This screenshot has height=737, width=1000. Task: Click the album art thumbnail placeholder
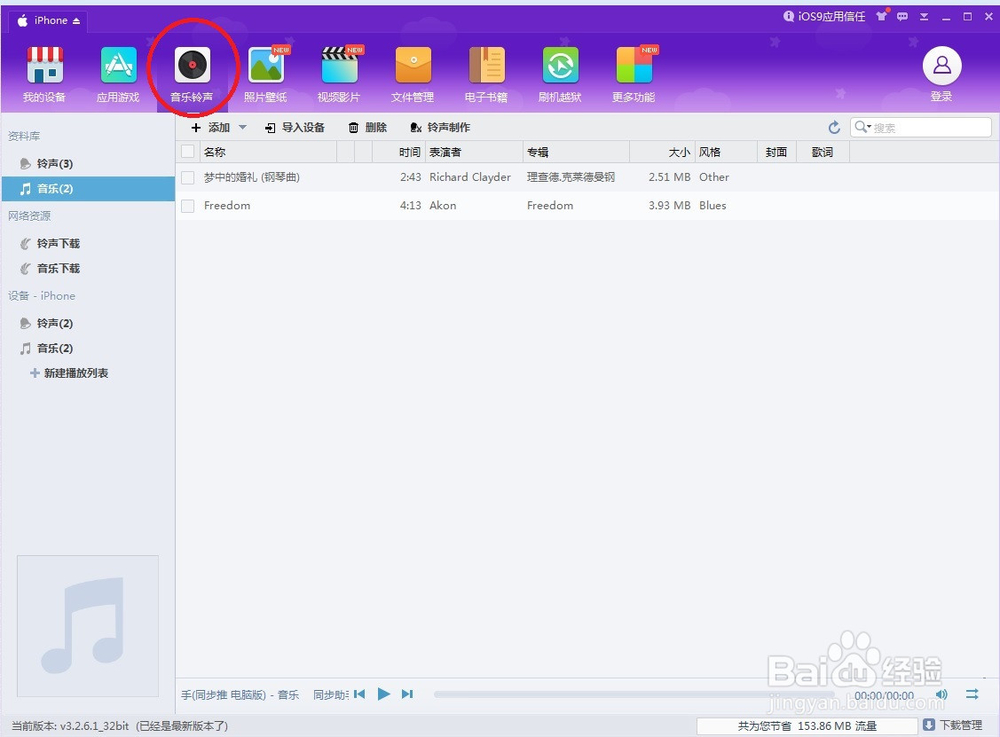[87, 626]
